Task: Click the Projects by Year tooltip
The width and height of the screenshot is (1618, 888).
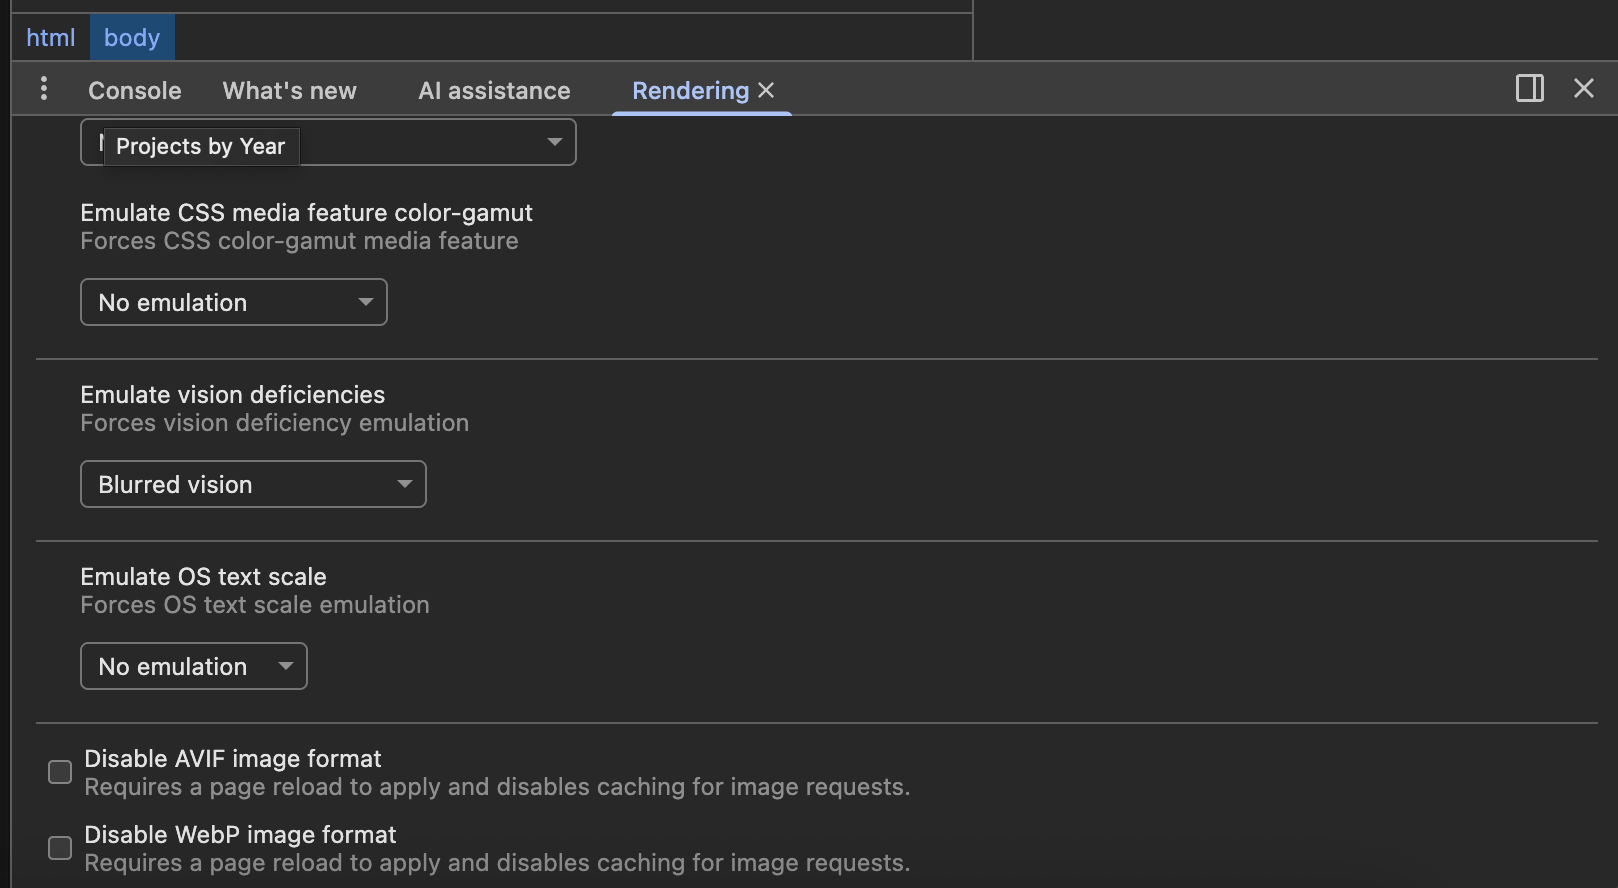Action: pos(201,146)
